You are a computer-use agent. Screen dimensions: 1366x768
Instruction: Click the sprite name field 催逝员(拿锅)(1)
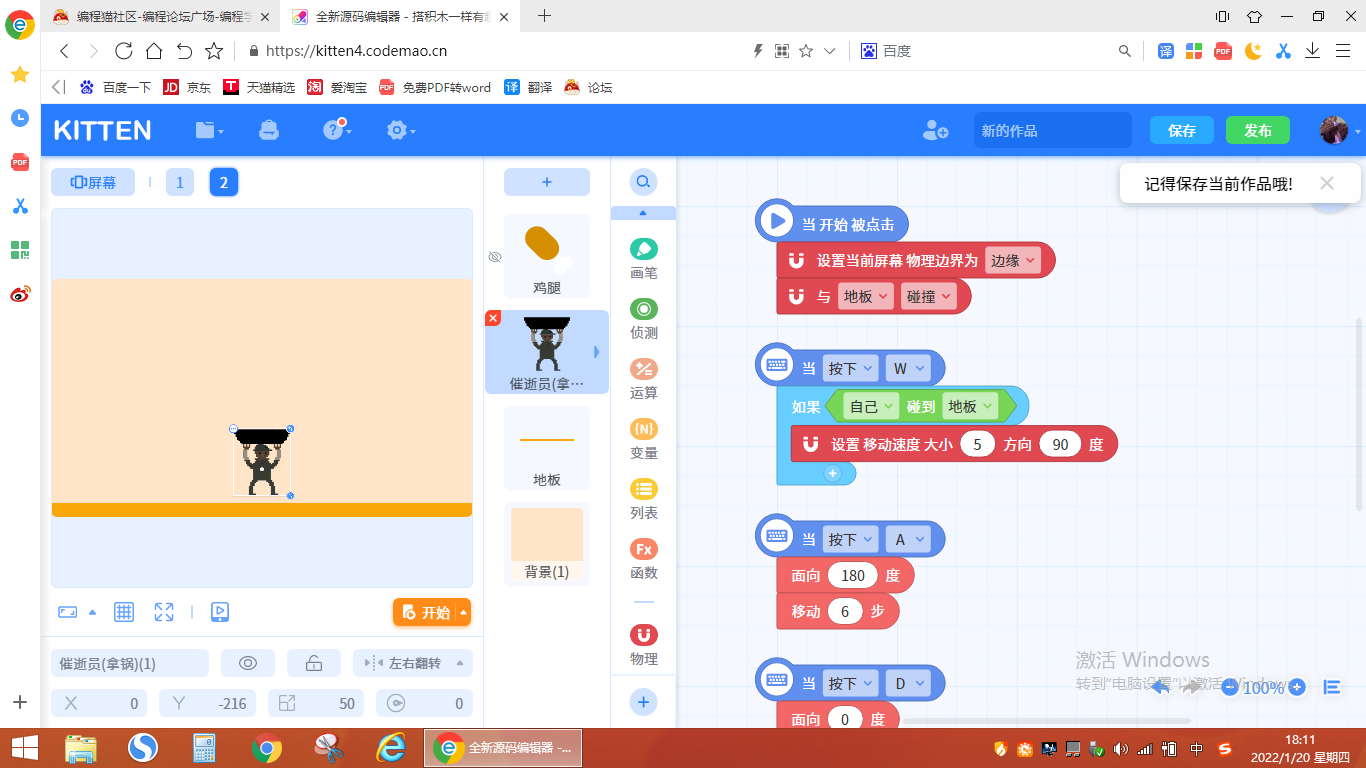tap(130, 663)
